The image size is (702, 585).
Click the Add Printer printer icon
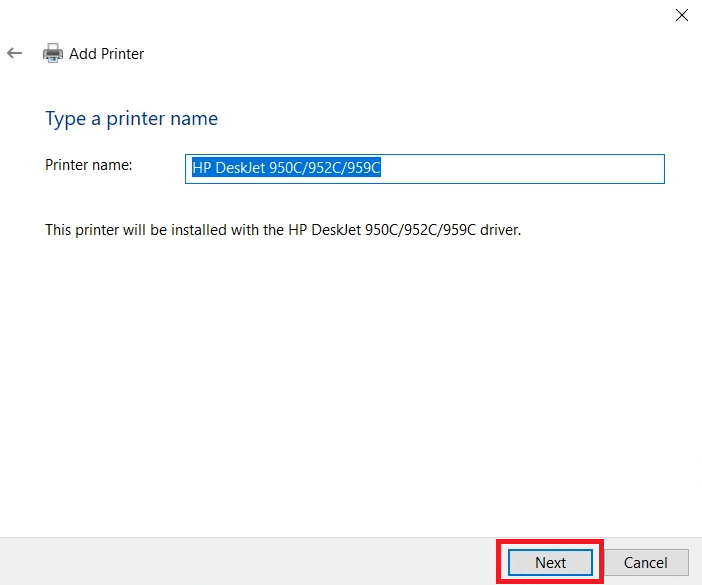[x=52, y=53]
